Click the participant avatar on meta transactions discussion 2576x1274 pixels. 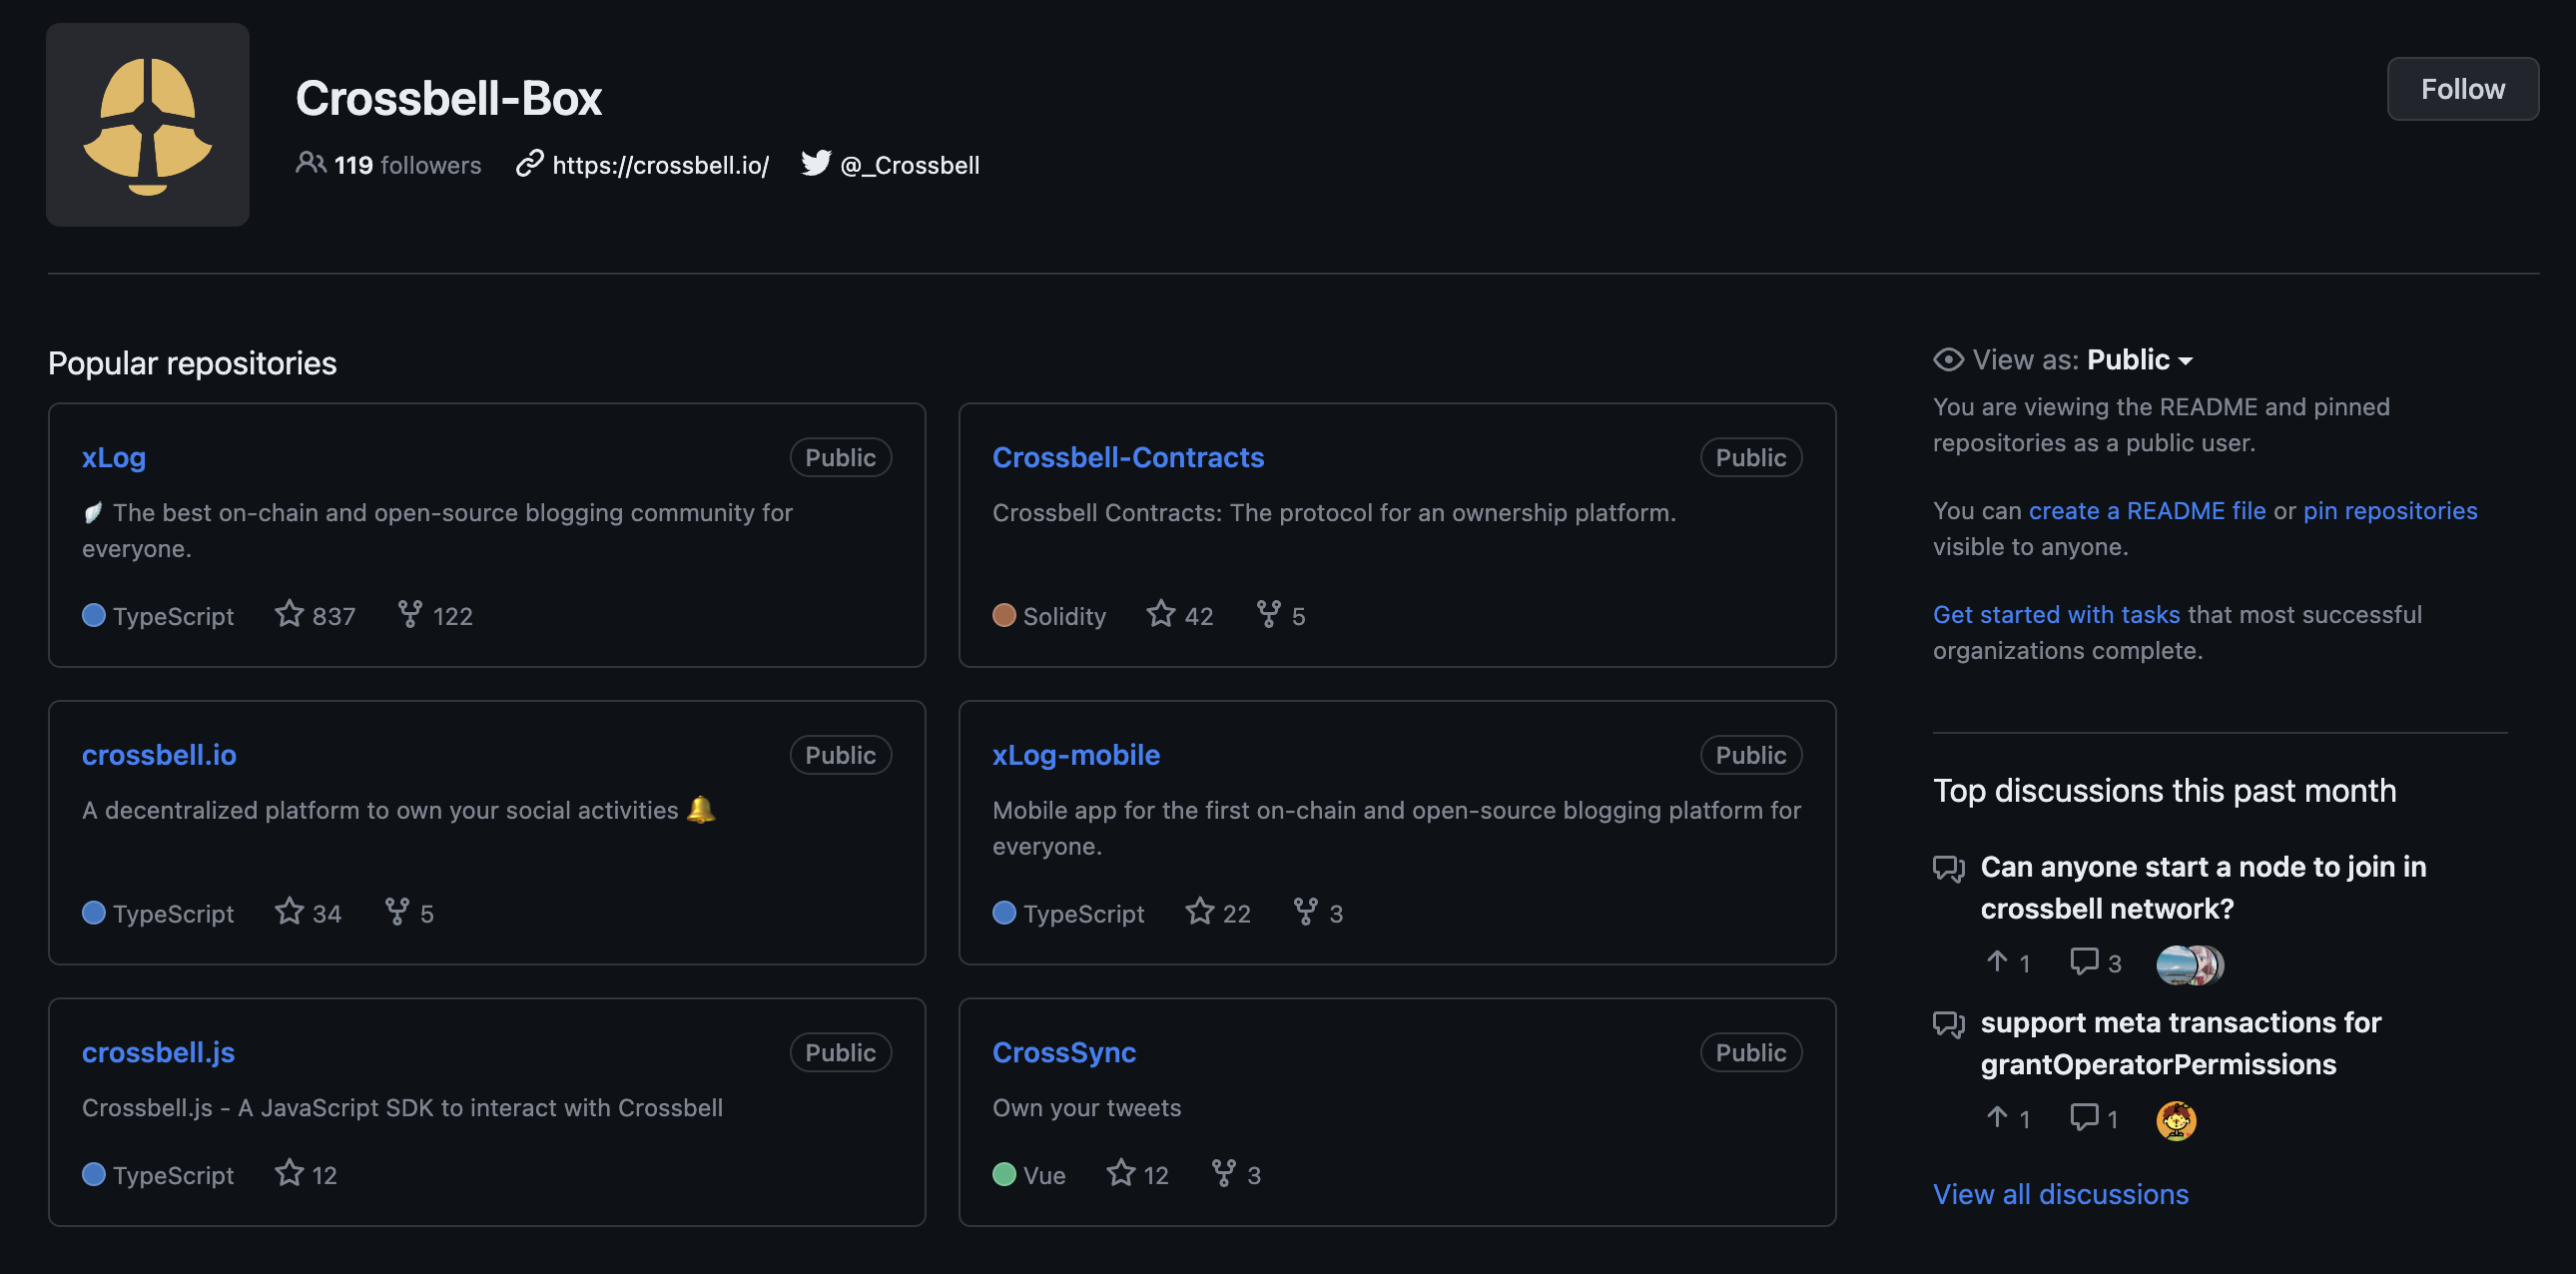point(2175,1120)
